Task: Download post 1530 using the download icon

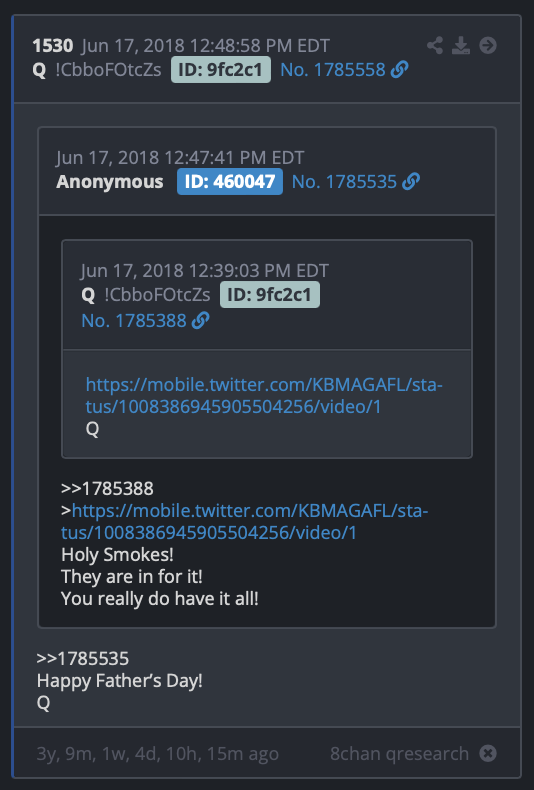Action: [461, 45]
